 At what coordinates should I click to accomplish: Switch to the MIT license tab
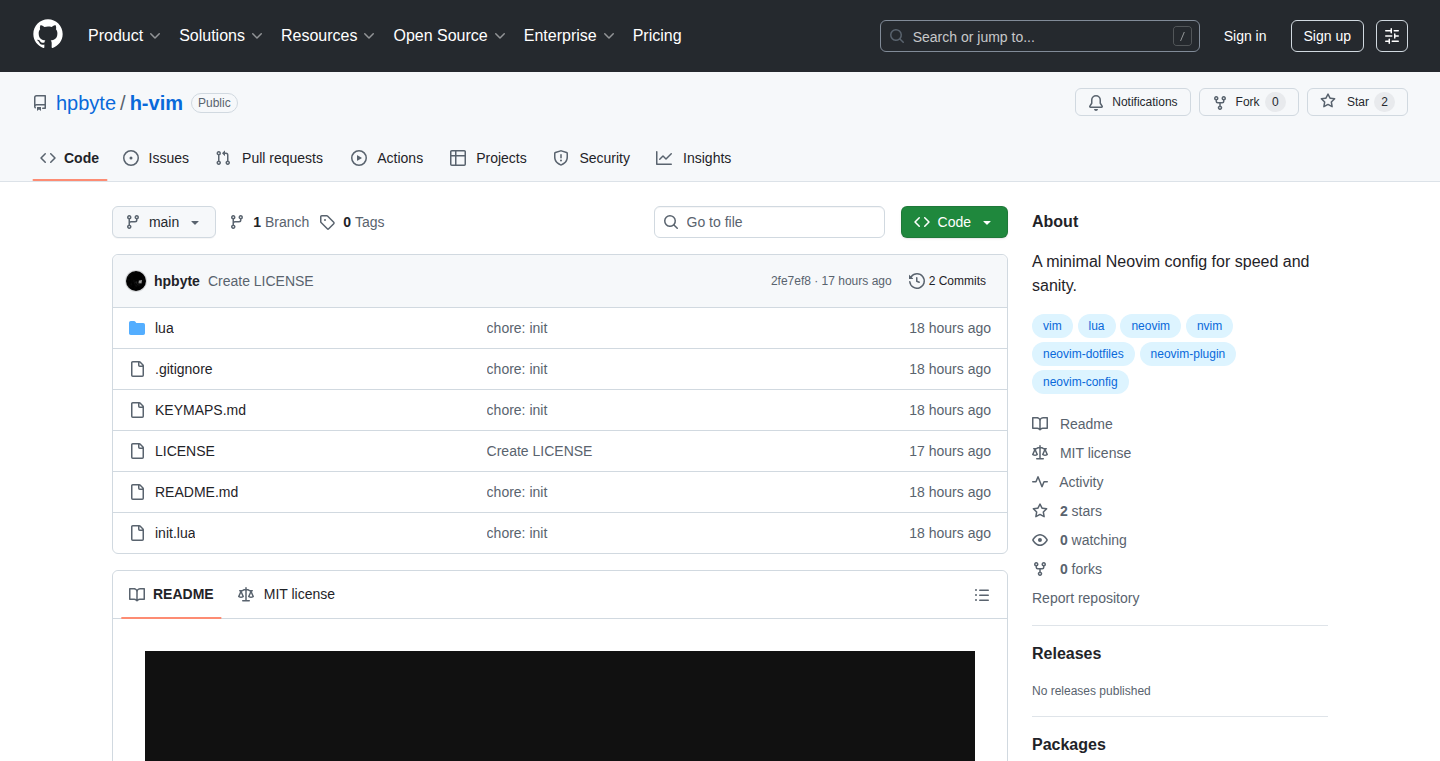(286, 594)
